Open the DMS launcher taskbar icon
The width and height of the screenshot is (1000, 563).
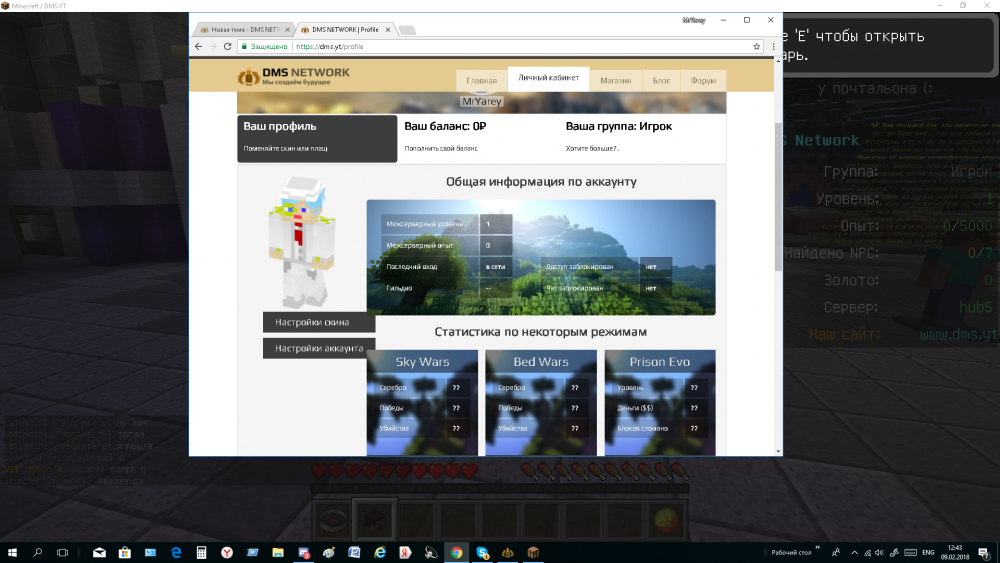[x=508, y=552]
